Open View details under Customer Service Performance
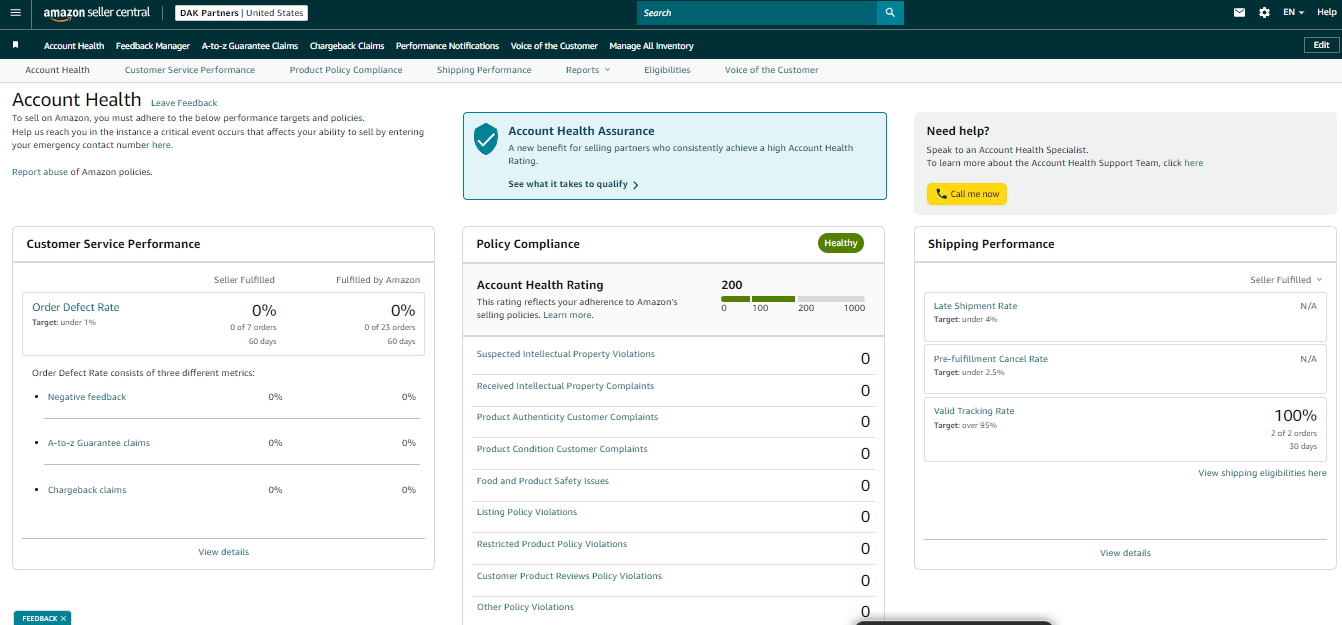 (x=224, y=552)
